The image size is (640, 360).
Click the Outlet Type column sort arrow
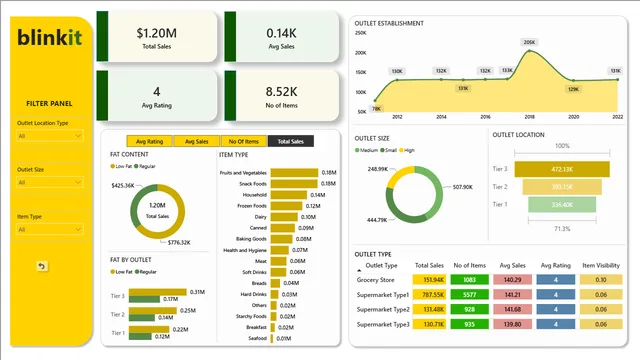[x=359, y=271]
